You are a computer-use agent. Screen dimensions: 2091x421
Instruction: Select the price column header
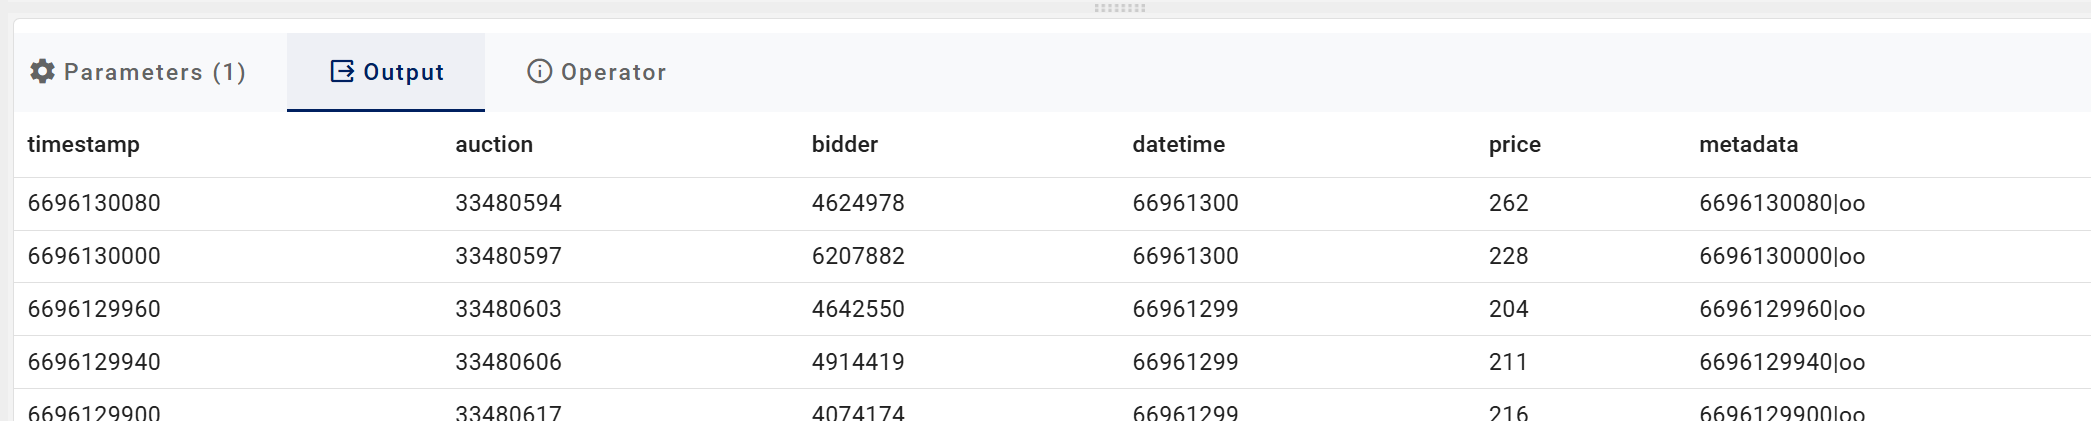coord(1514,145)
